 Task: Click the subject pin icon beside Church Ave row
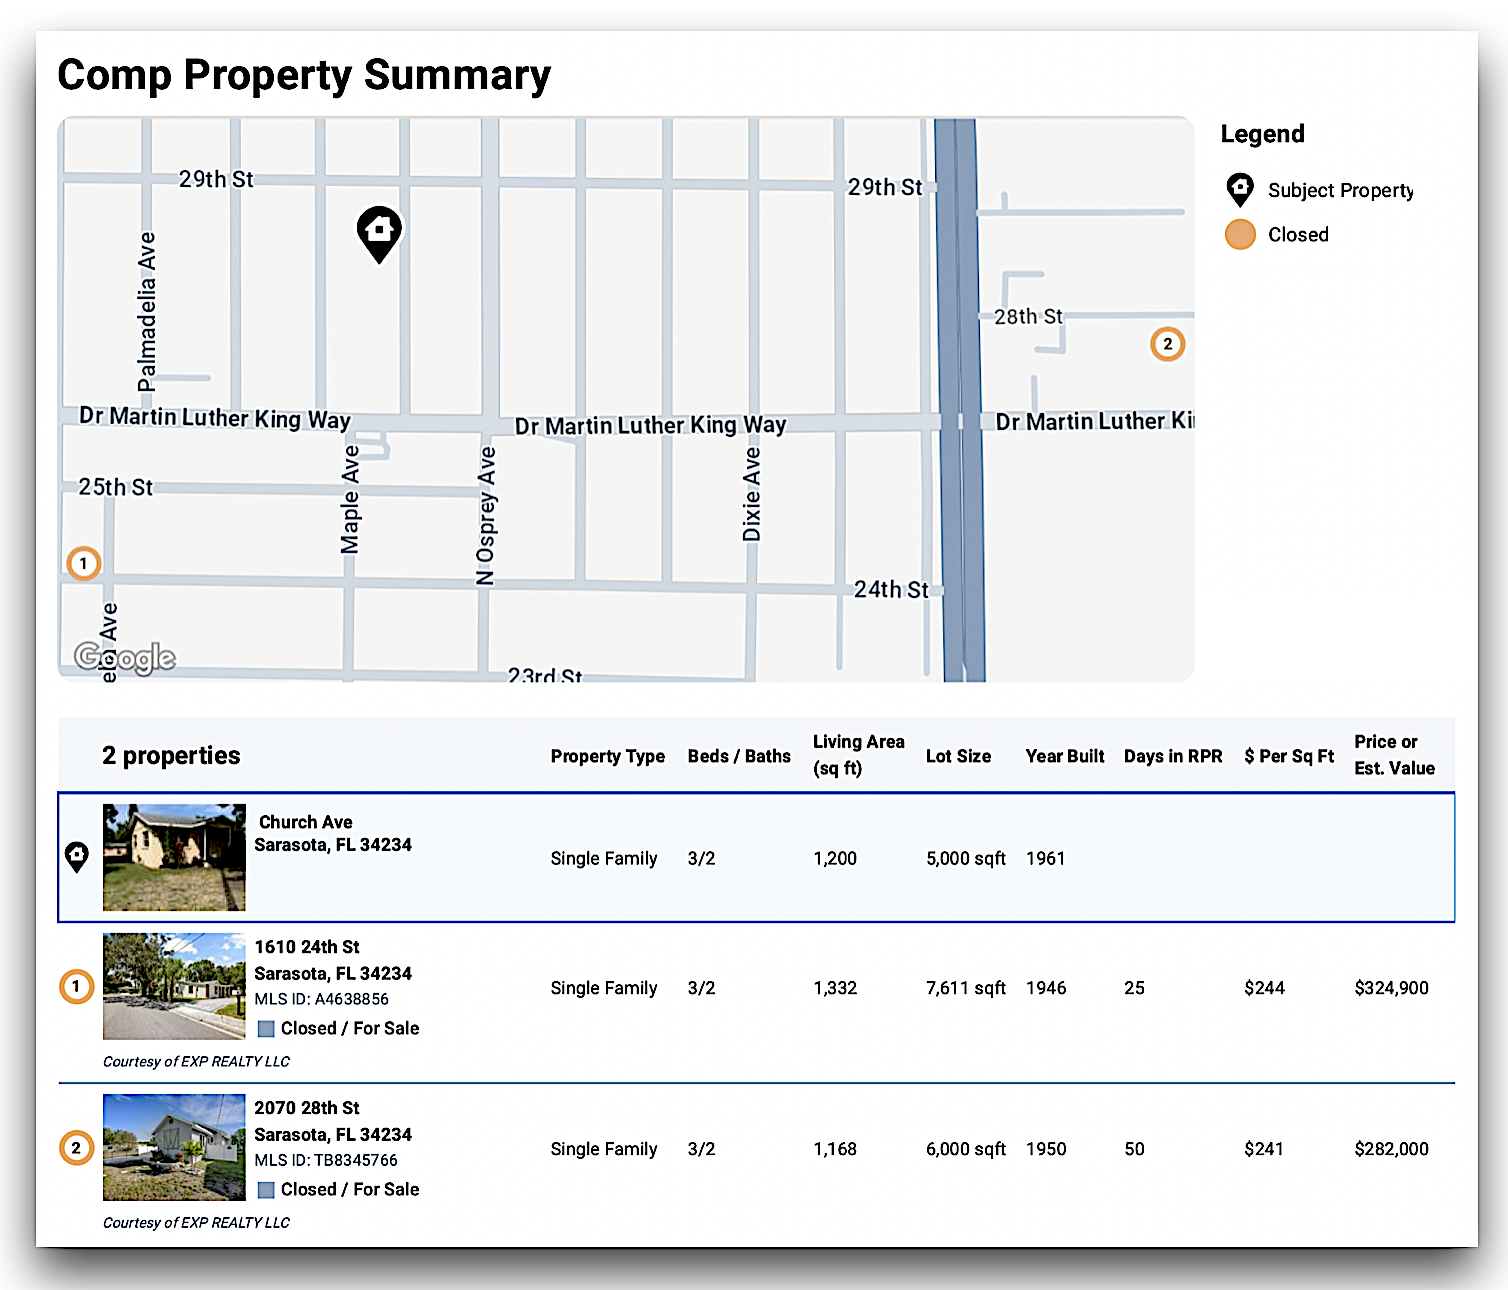(x=77, y=857)
